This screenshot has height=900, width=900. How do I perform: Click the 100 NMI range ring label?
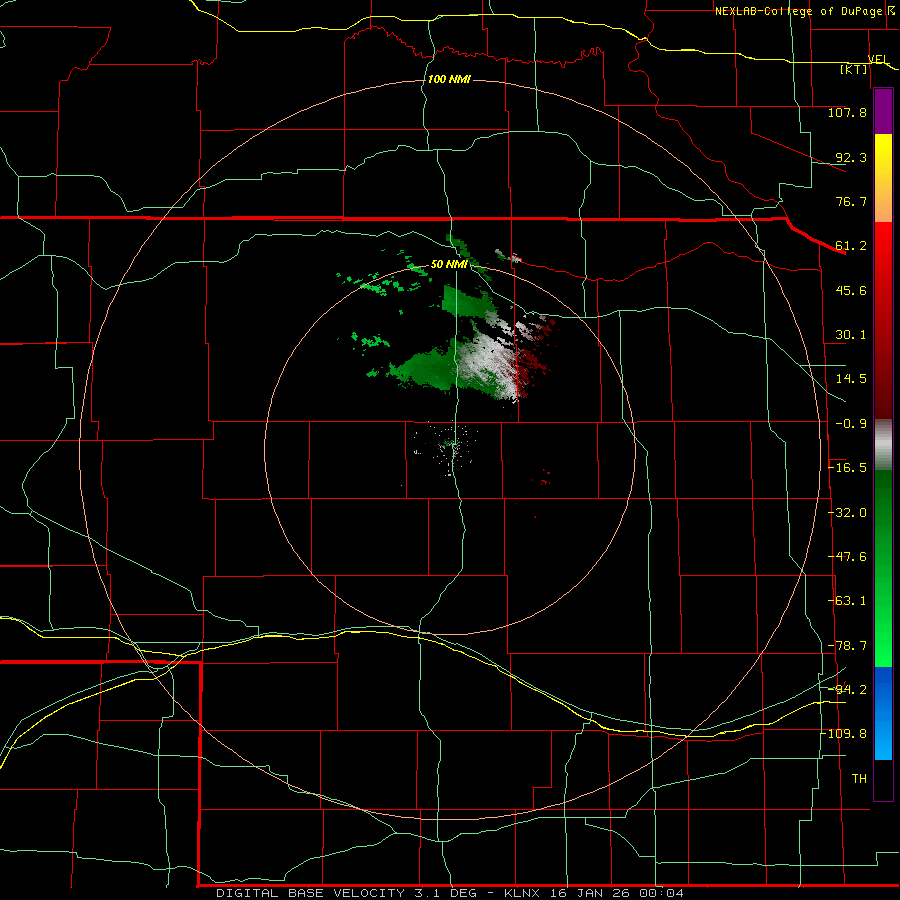[449, 79]
